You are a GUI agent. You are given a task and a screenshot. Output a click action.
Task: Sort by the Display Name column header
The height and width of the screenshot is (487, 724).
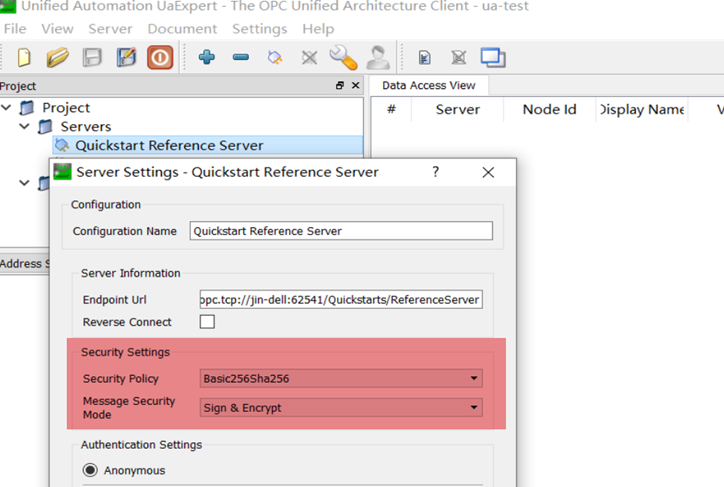point(642,109)
